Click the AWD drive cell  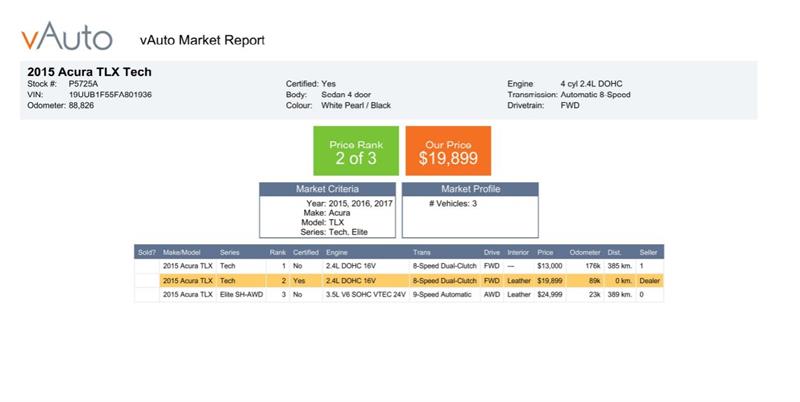click(492, 294)
